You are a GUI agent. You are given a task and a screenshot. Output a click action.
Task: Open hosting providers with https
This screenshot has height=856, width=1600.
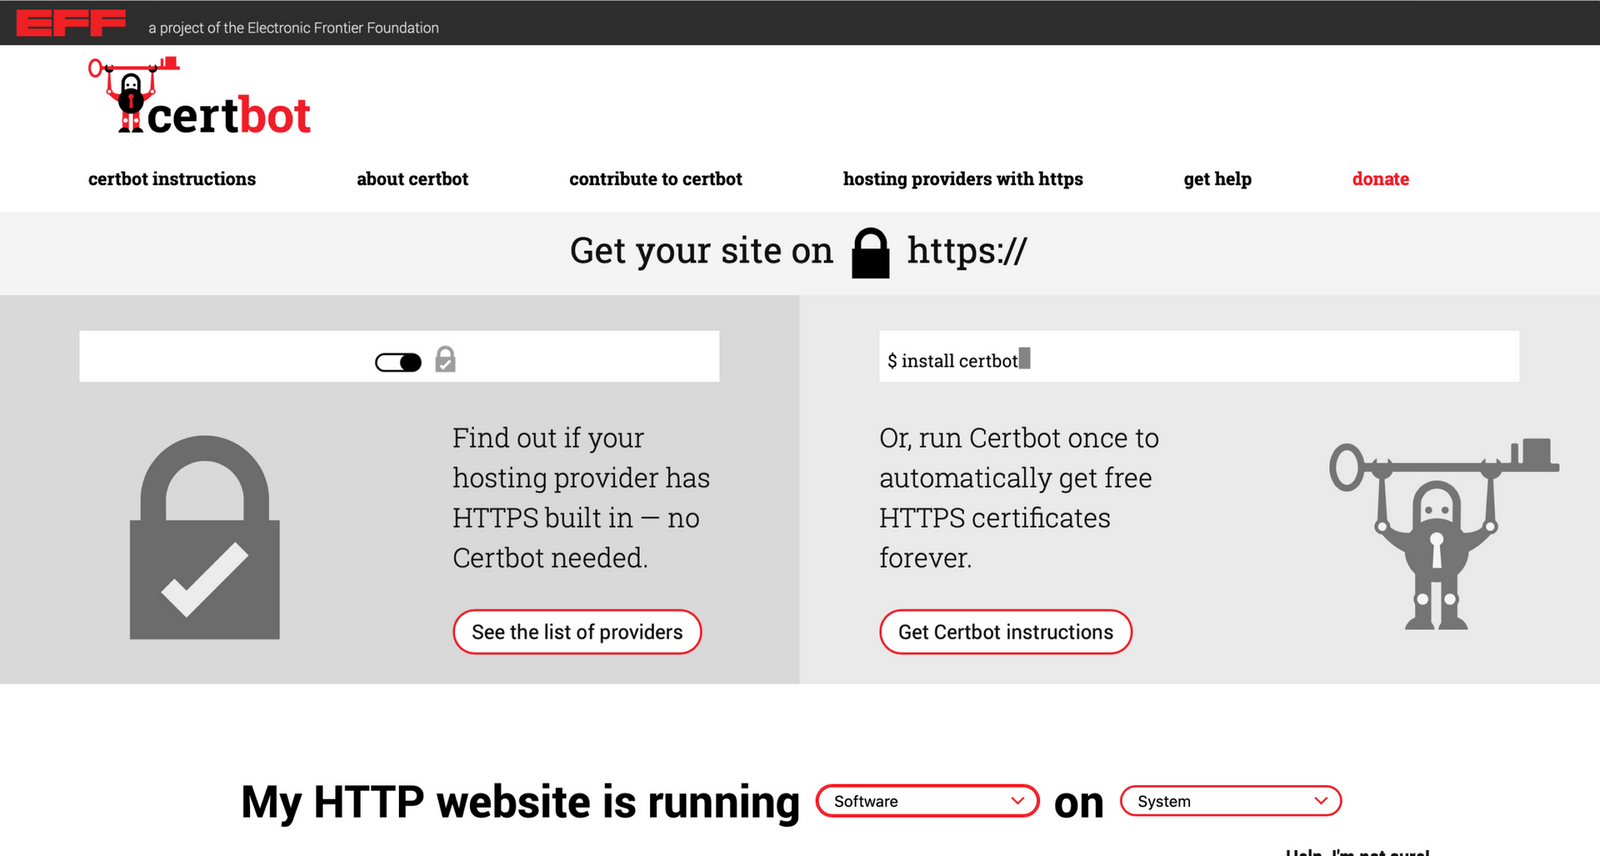[963, 179]
